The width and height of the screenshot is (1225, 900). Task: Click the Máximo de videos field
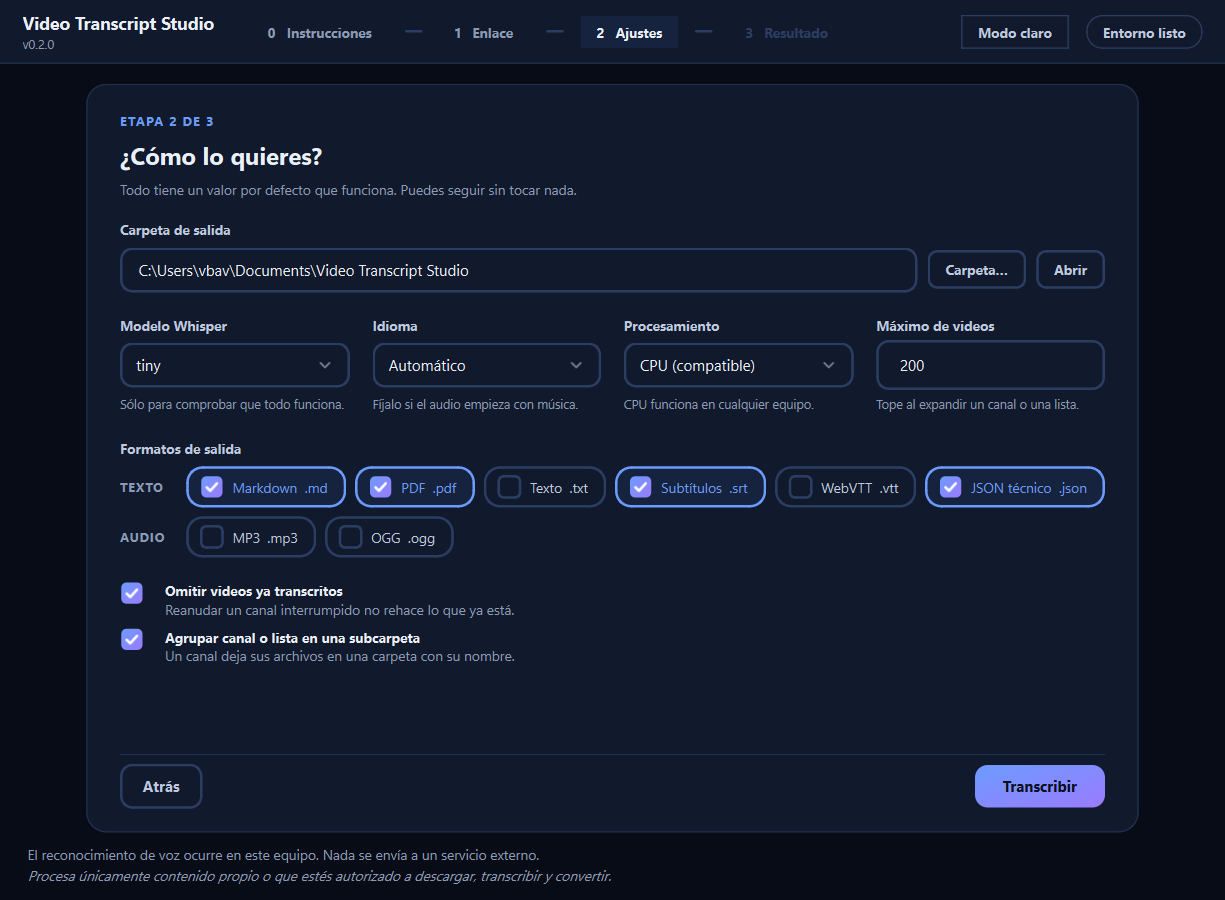pyautogui.click(x=990, y=365)
